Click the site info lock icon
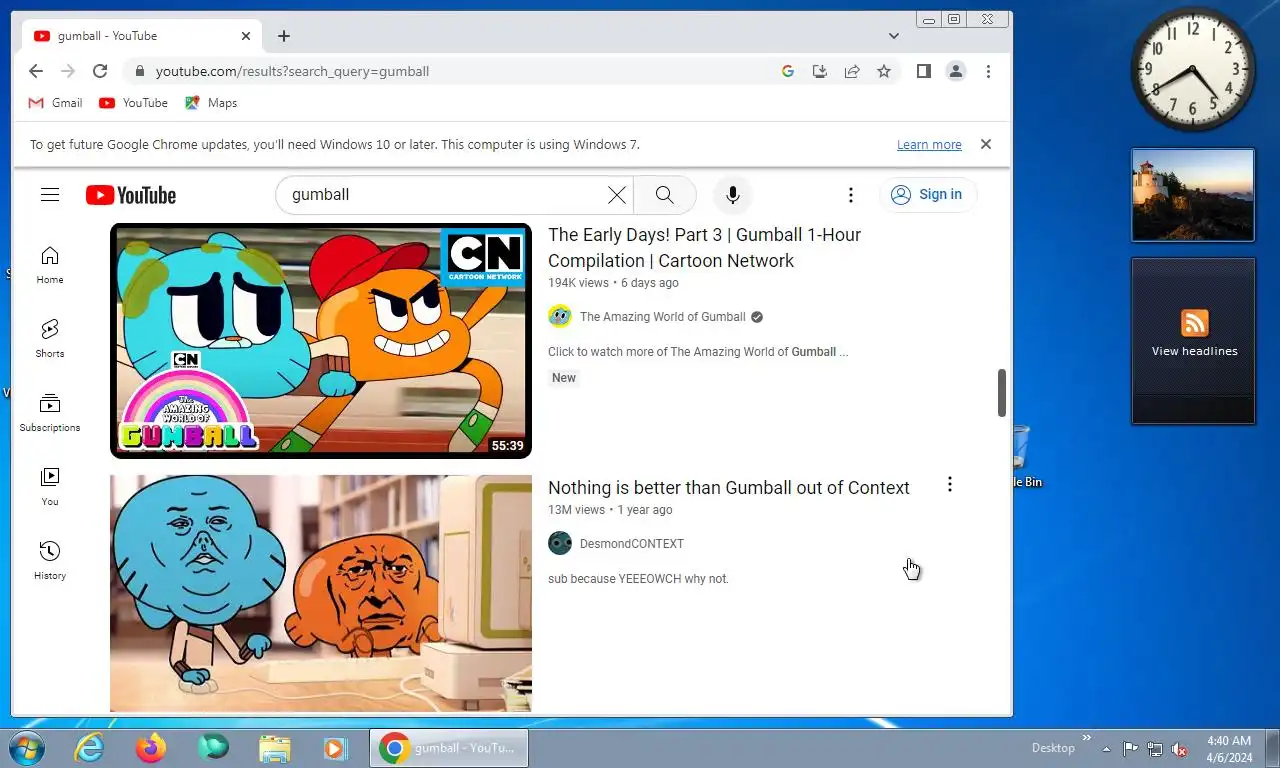This screenshot has width=1280, height=768. click(x=139, y=71)
